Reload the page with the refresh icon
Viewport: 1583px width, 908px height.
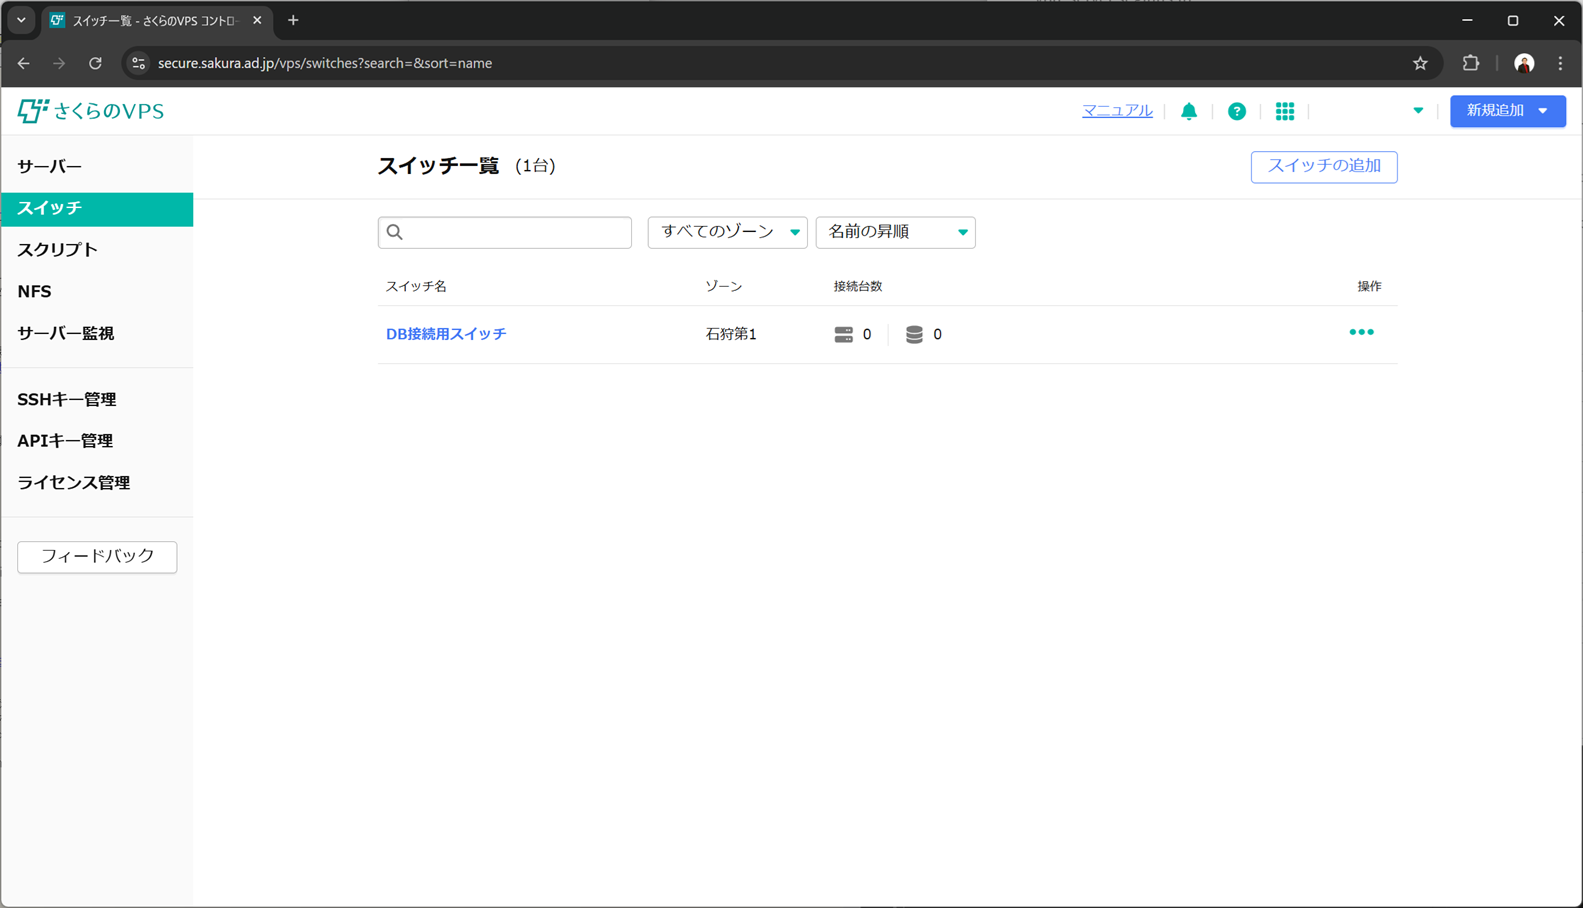tap(95, 63)
